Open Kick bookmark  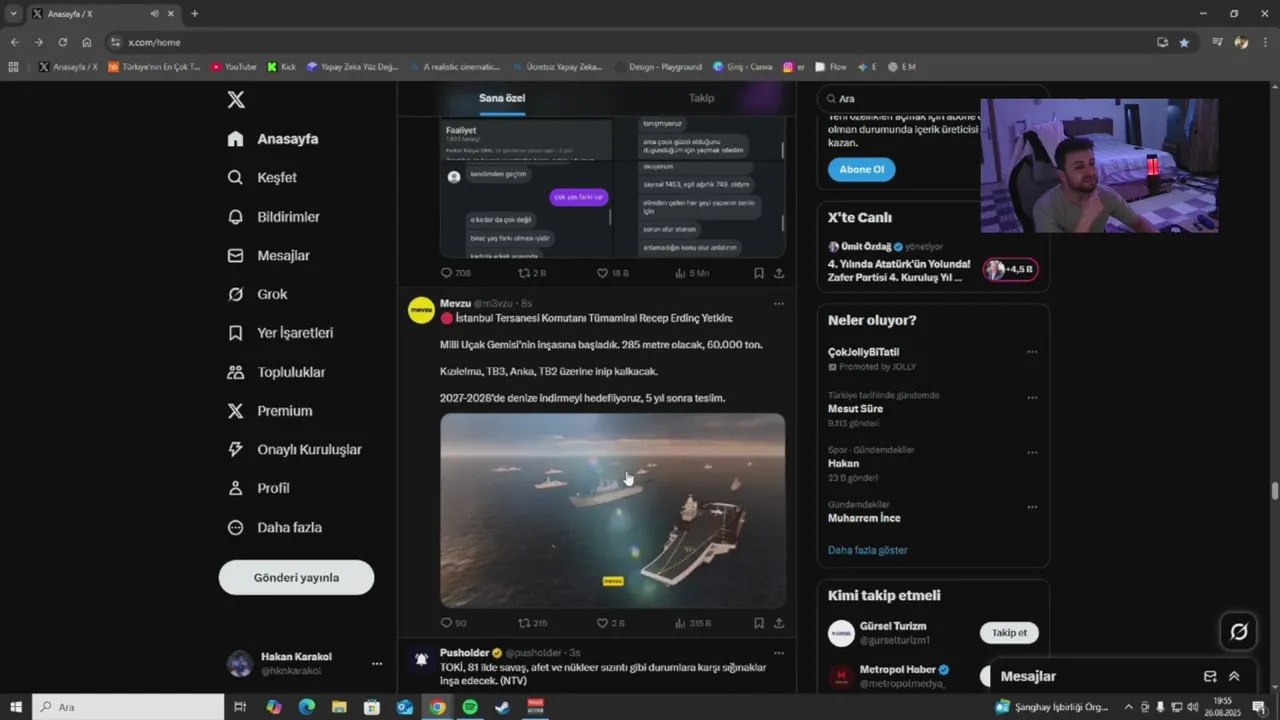click(281, 67)
